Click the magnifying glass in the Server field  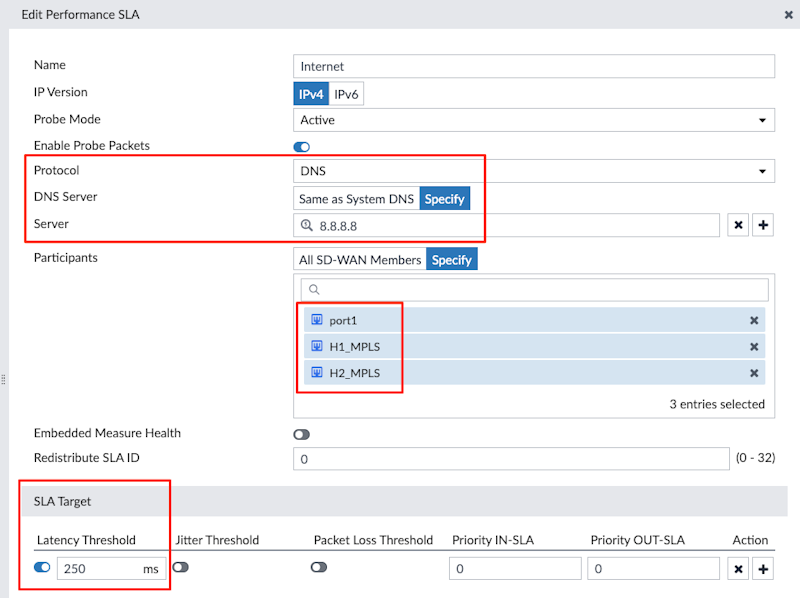[304, 224]
